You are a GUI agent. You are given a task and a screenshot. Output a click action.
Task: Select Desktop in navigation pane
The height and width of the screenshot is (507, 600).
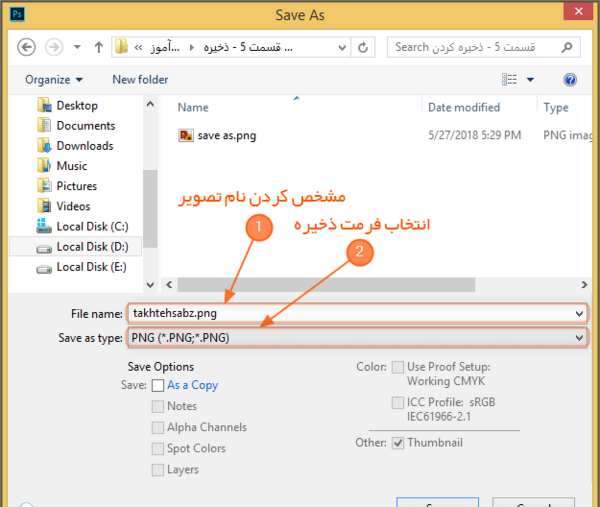77,106
